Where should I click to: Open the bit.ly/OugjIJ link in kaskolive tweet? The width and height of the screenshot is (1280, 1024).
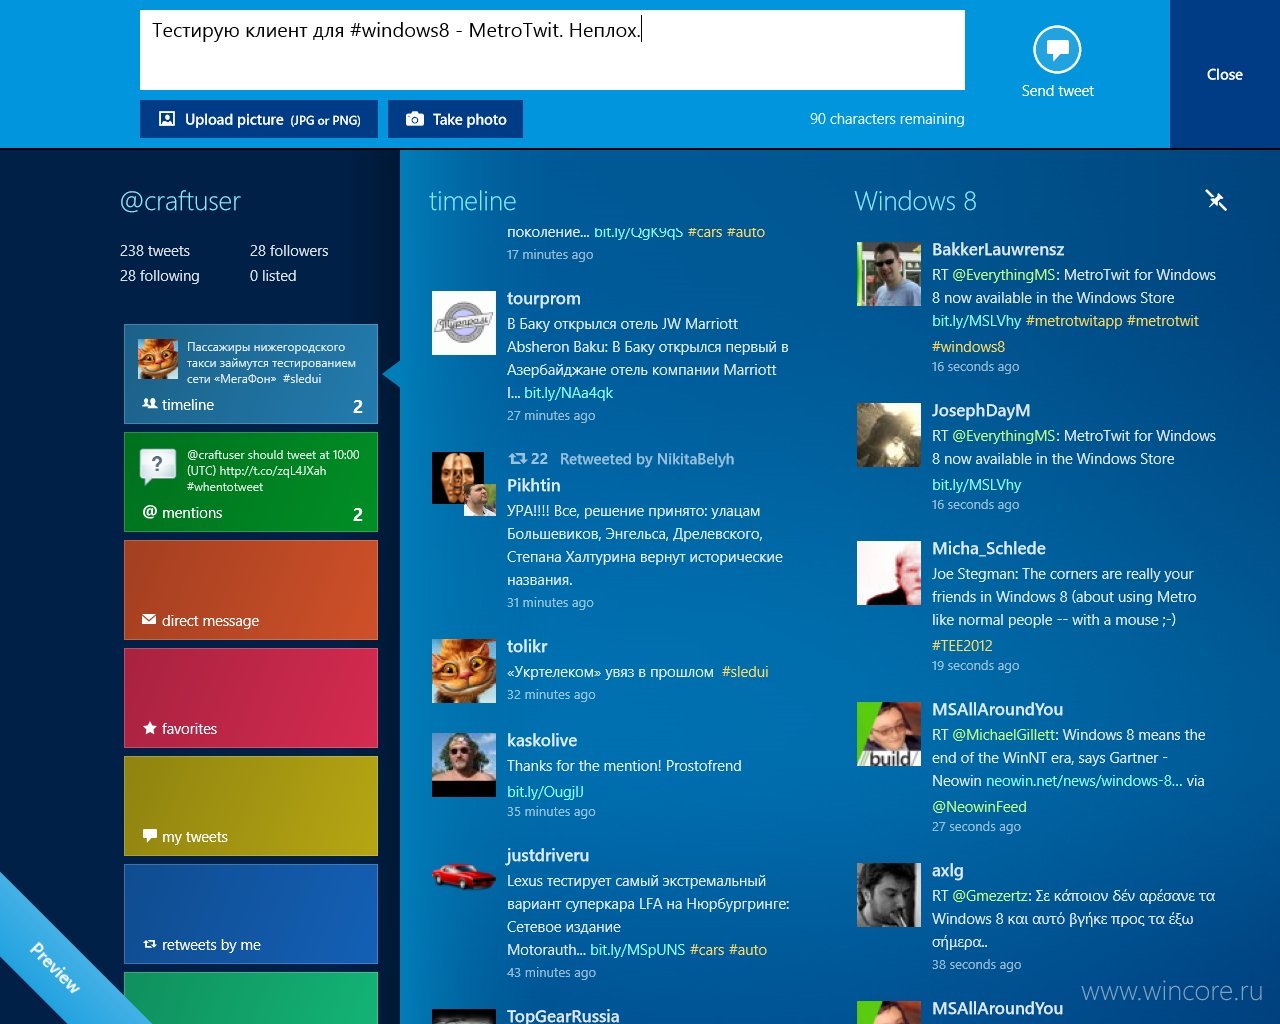click(x=545, y=792)
